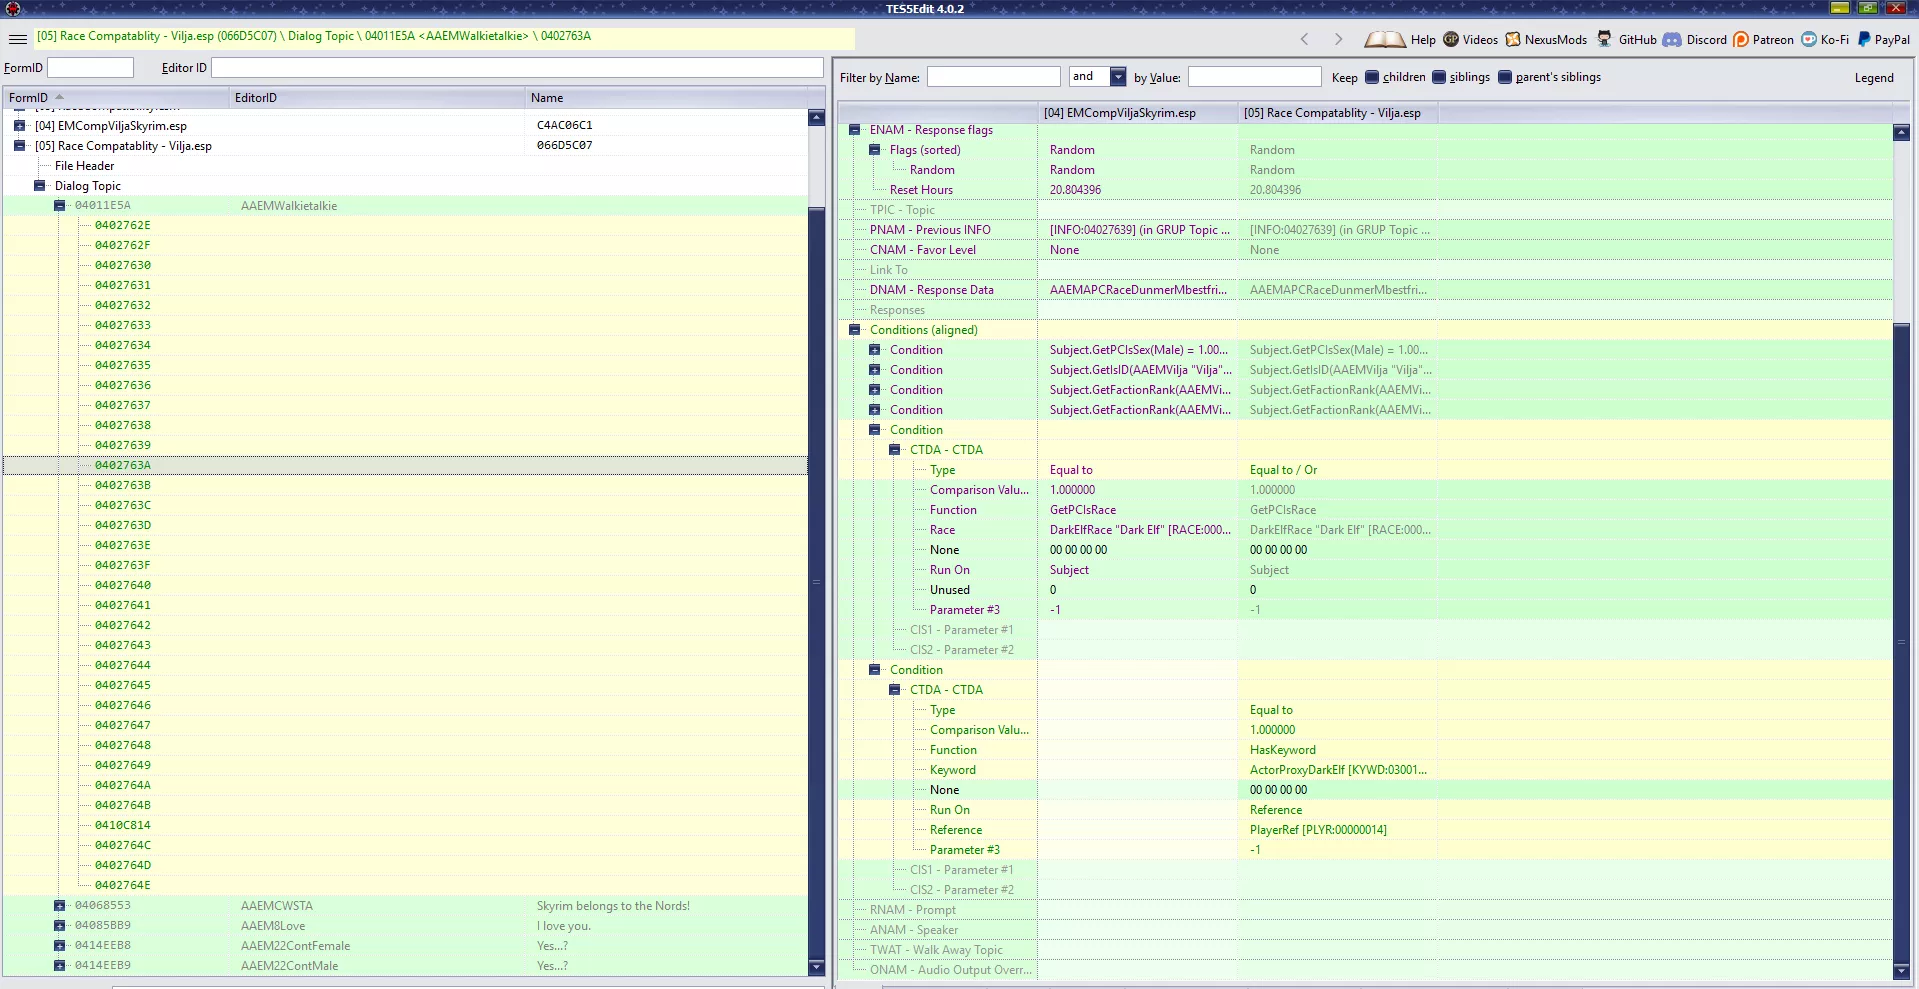Select the [04] EMCompViljaSkyrim.esp column header
This screenshot has width=1919, height=989.
[1138, 113]
